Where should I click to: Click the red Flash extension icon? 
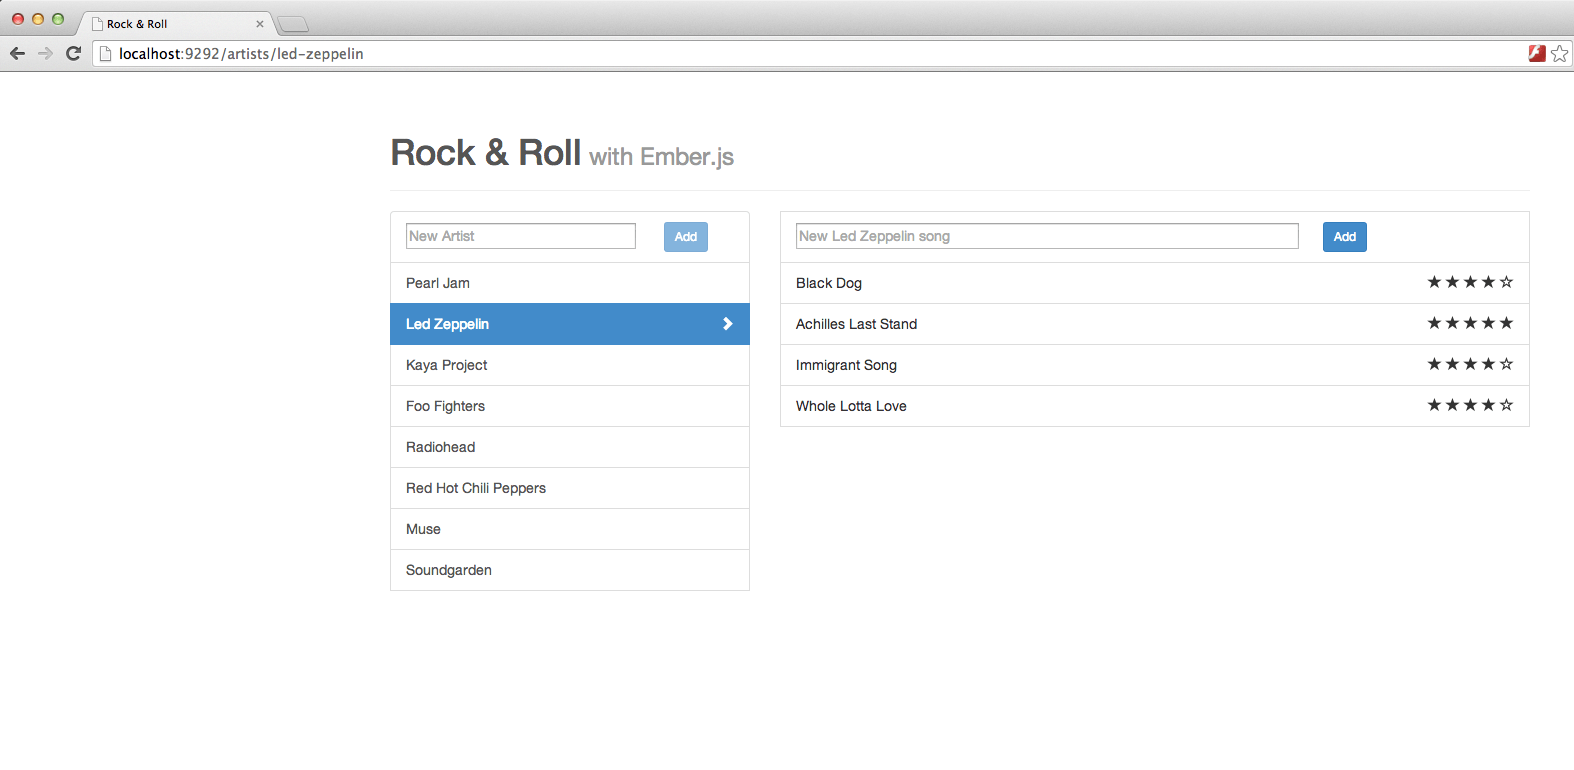point(1537,53)
